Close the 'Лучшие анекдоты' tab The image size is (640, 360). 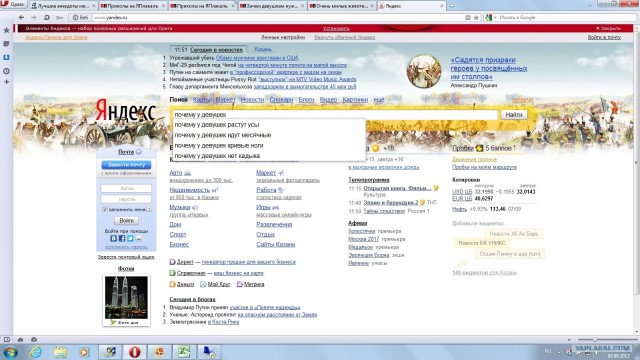93,6
